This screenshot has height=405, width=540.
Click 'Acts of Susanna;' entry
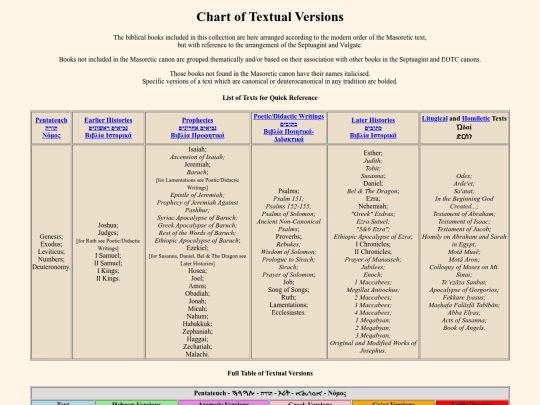(464, 320)
